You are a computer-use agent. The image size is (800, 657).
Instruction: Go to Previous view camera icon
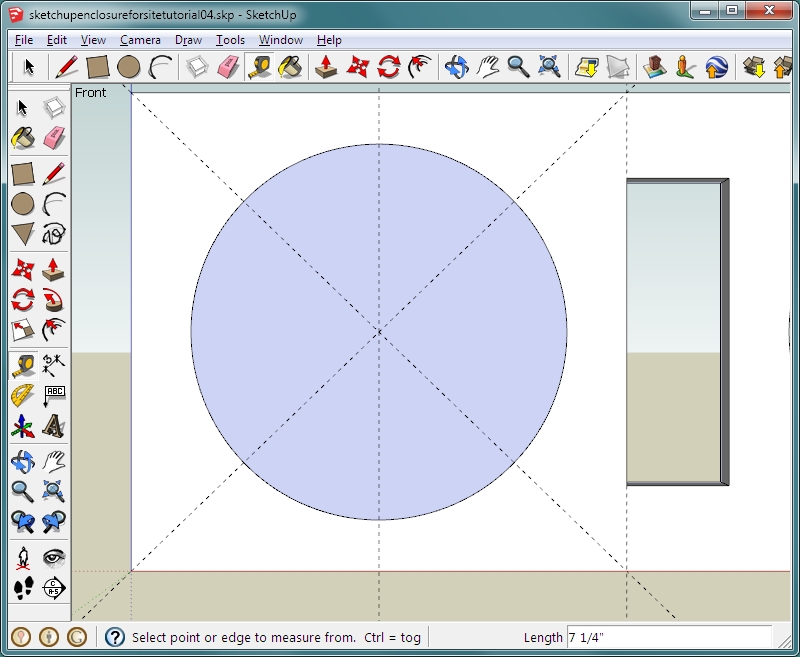[23, 522]
